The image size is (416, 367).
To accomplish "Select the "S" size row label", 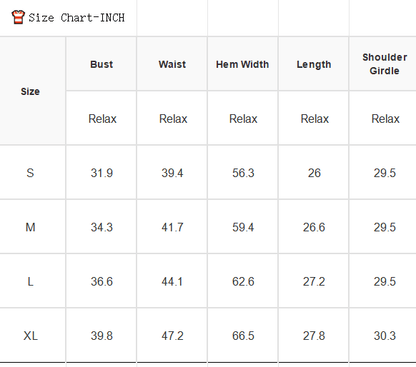I will [x=30, y=173].
